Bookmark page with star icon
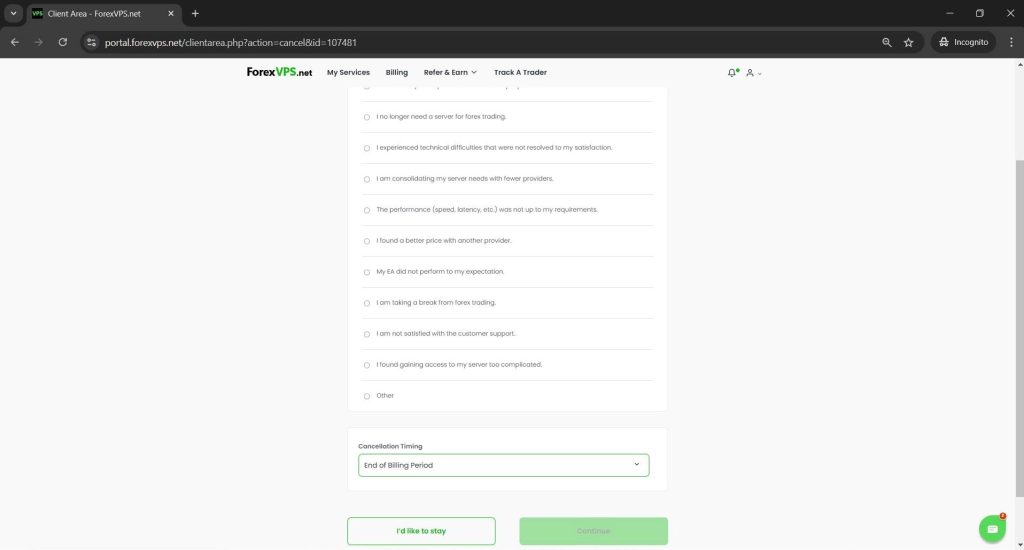This screenshot has width=1024, height=550. click(908, 42)
